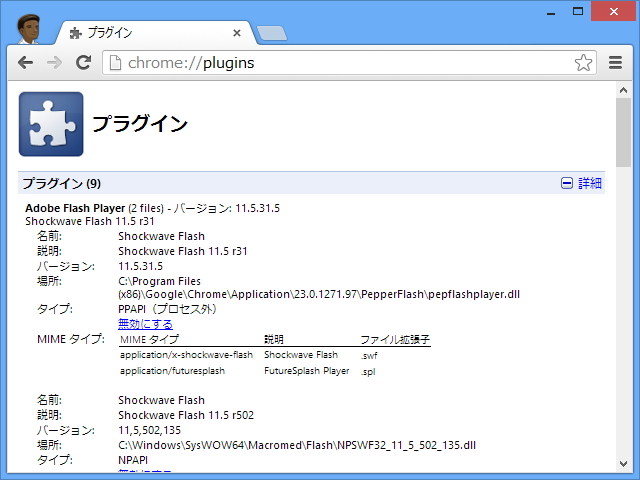Click the .swf file extension

click(x=369, y=356)
